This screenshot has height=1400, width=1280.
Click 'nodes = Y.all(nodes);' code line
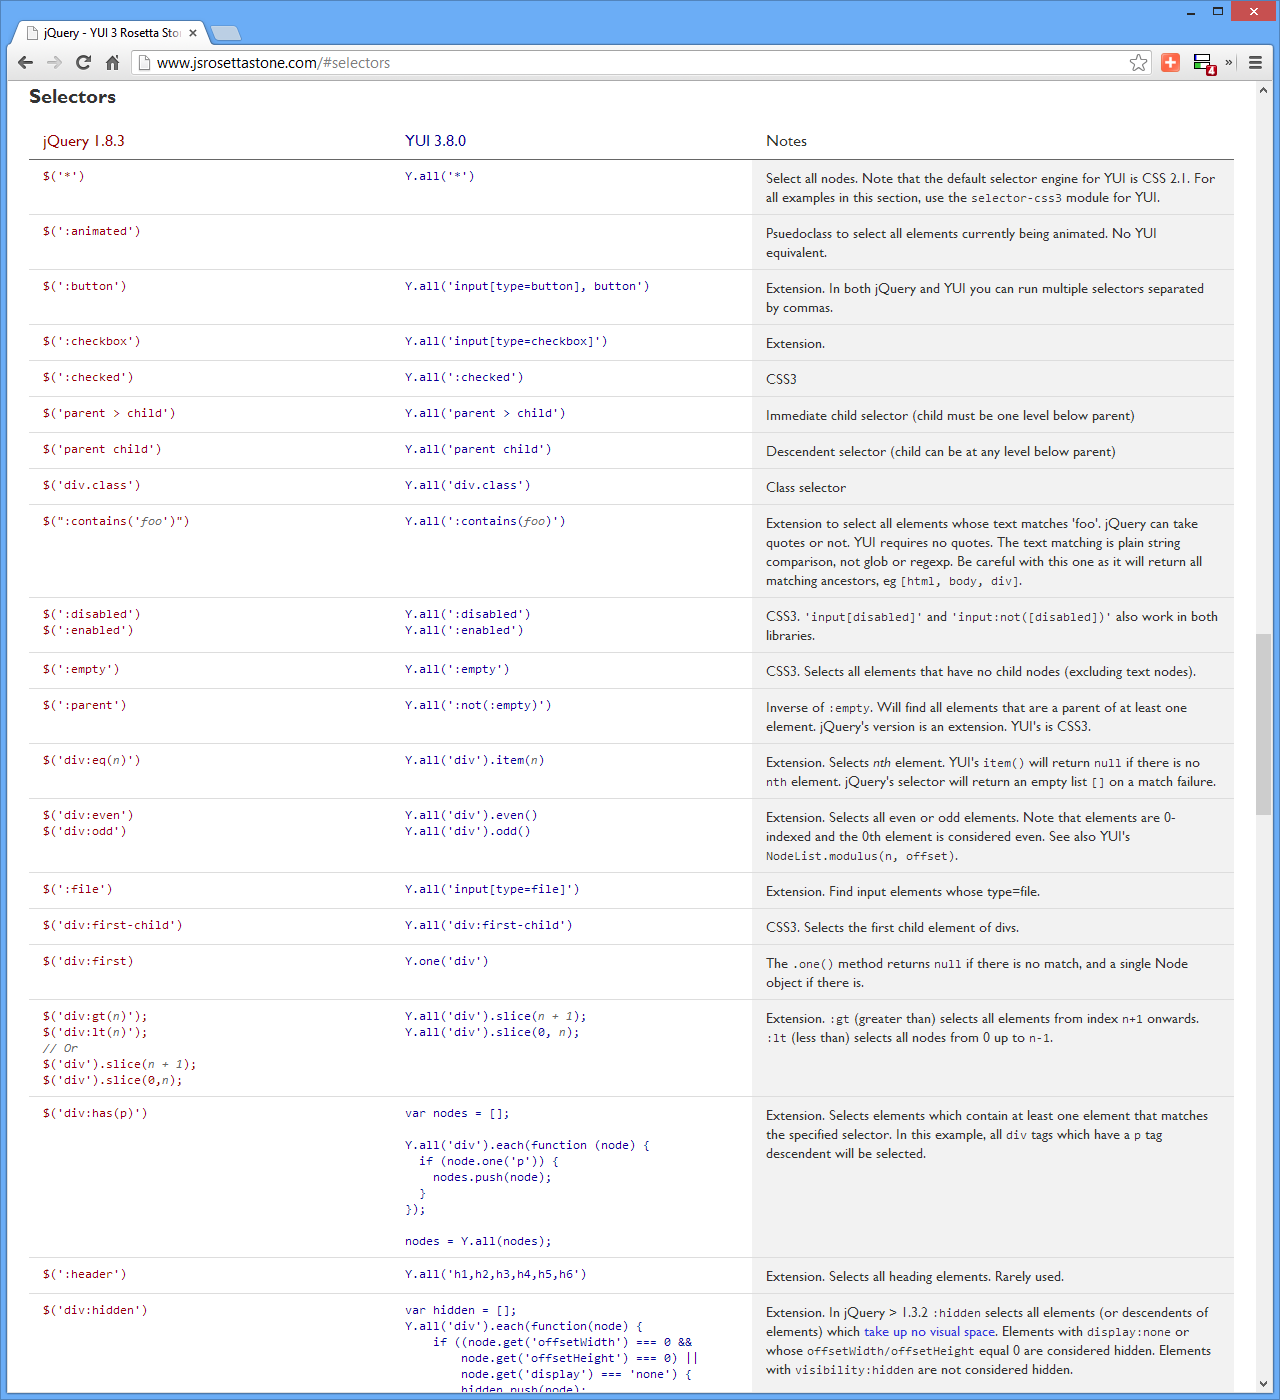(478, 1241)
